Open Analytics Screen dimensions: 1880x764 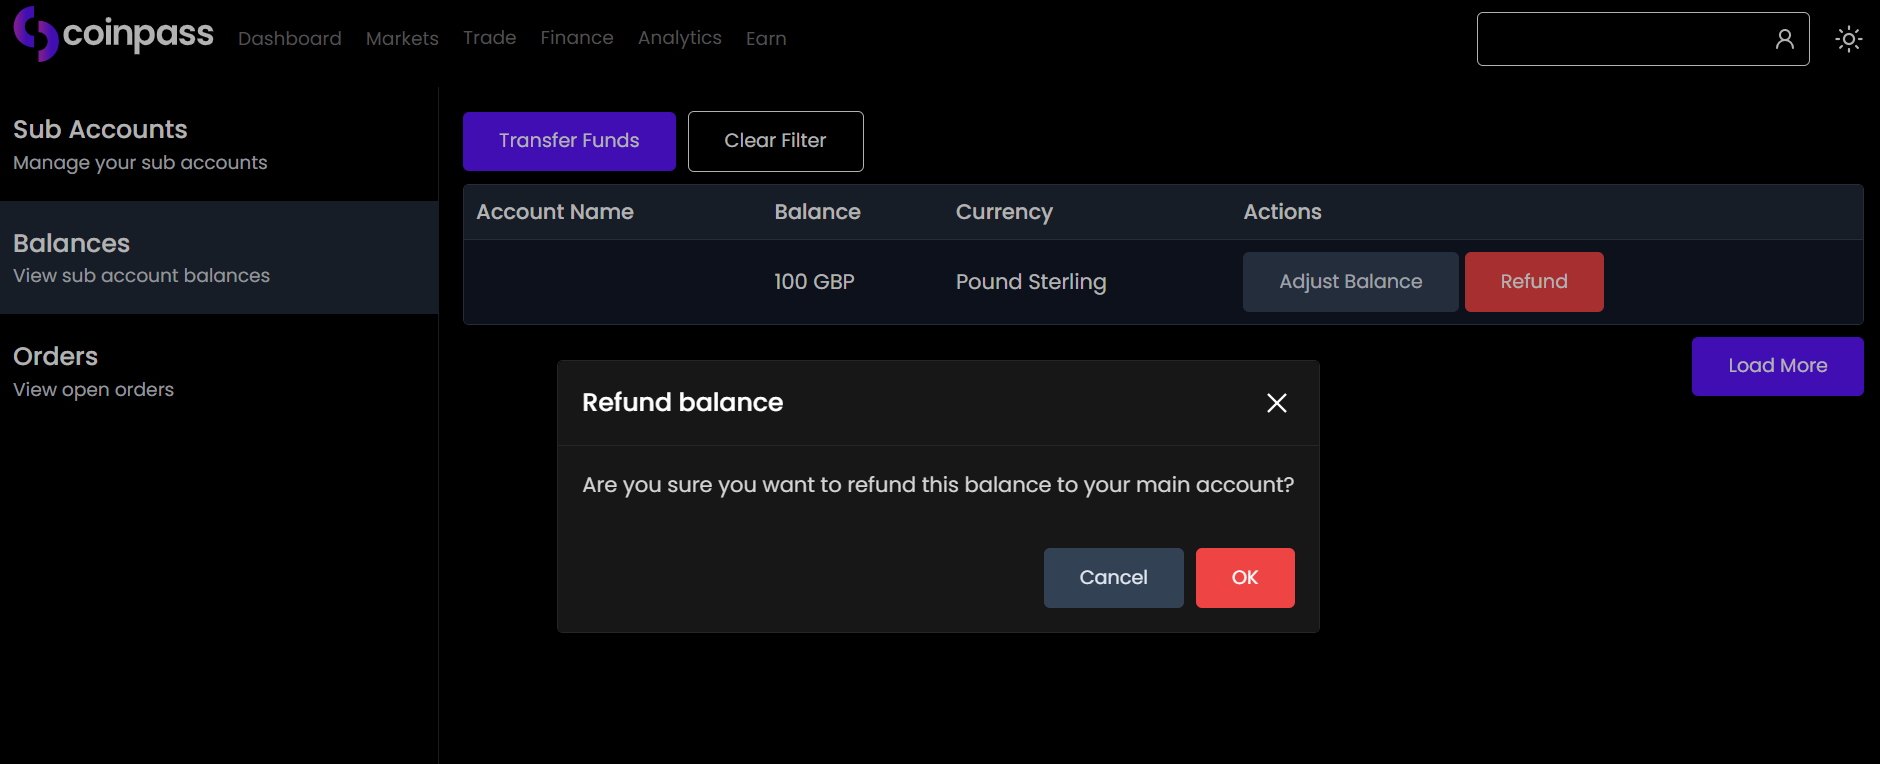[x=679, y=37]
